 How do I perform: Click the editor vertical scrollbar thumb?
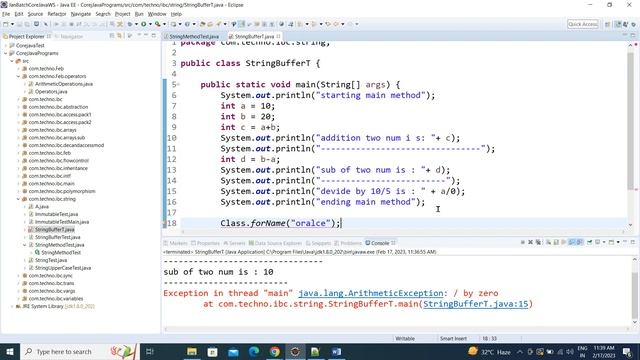(x=631, y=121)
